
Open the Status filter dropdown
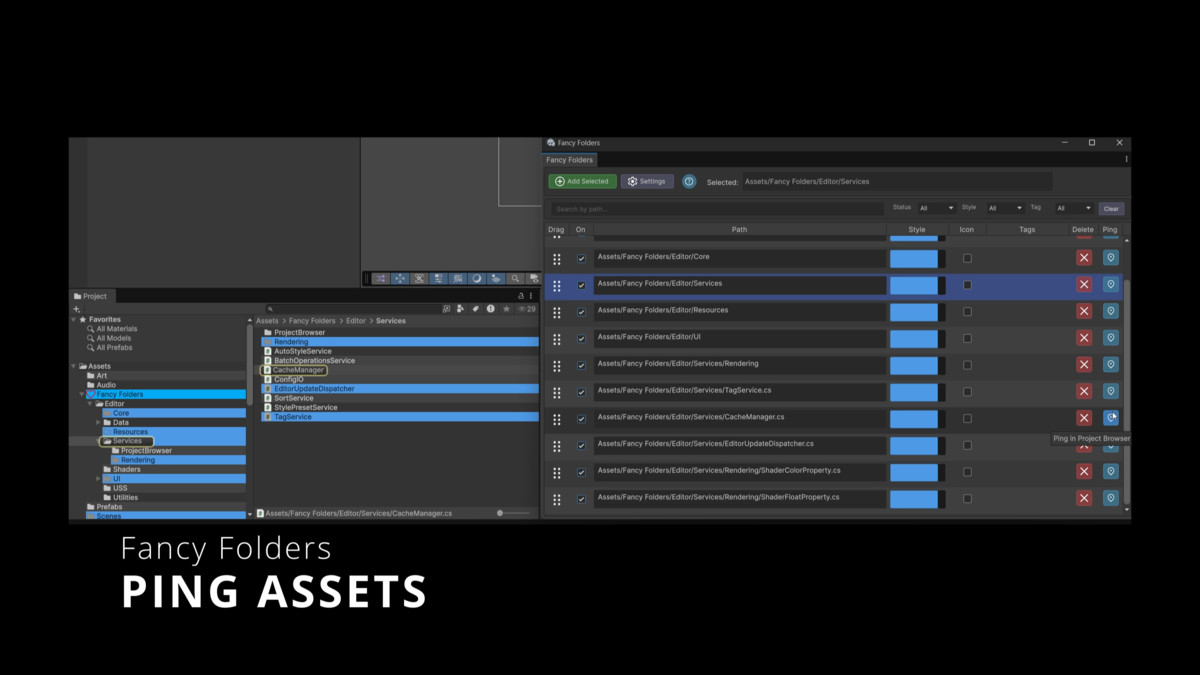pyautogui.click(x=936, y=208)
